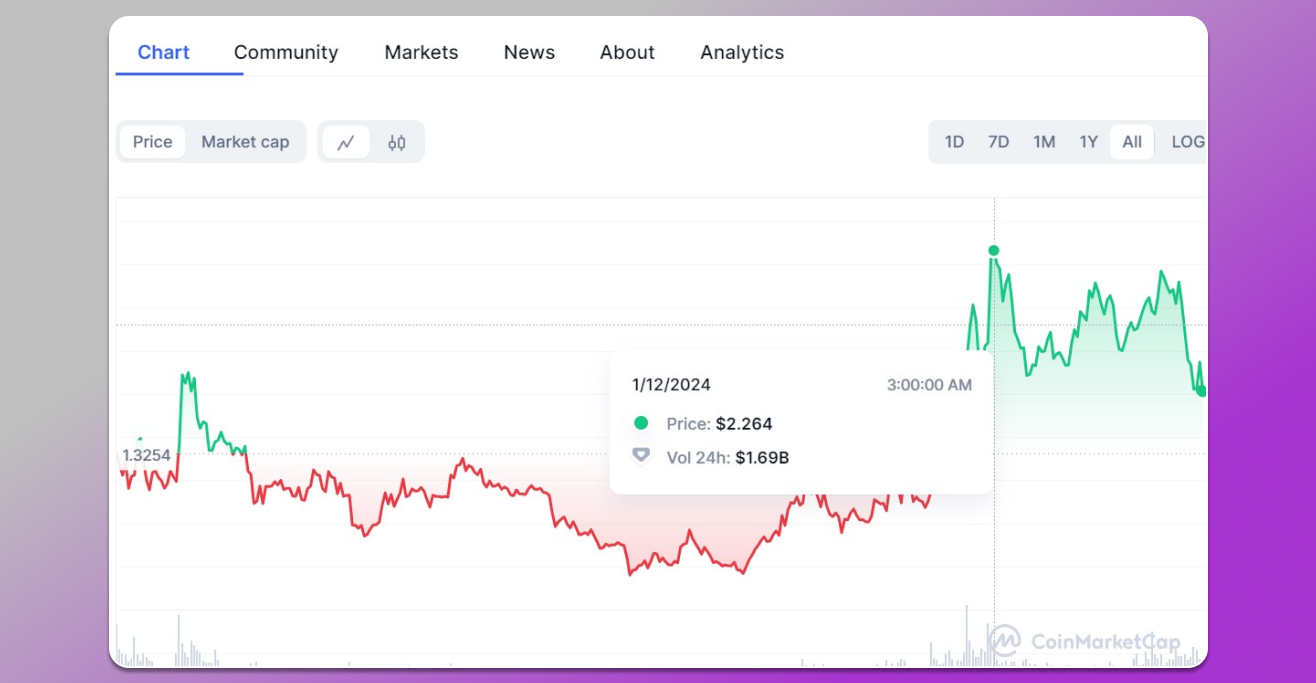This screenshot has width=1316, height=683.
Task: Click the green peak marker on the chart
Action: coord(993,252)
